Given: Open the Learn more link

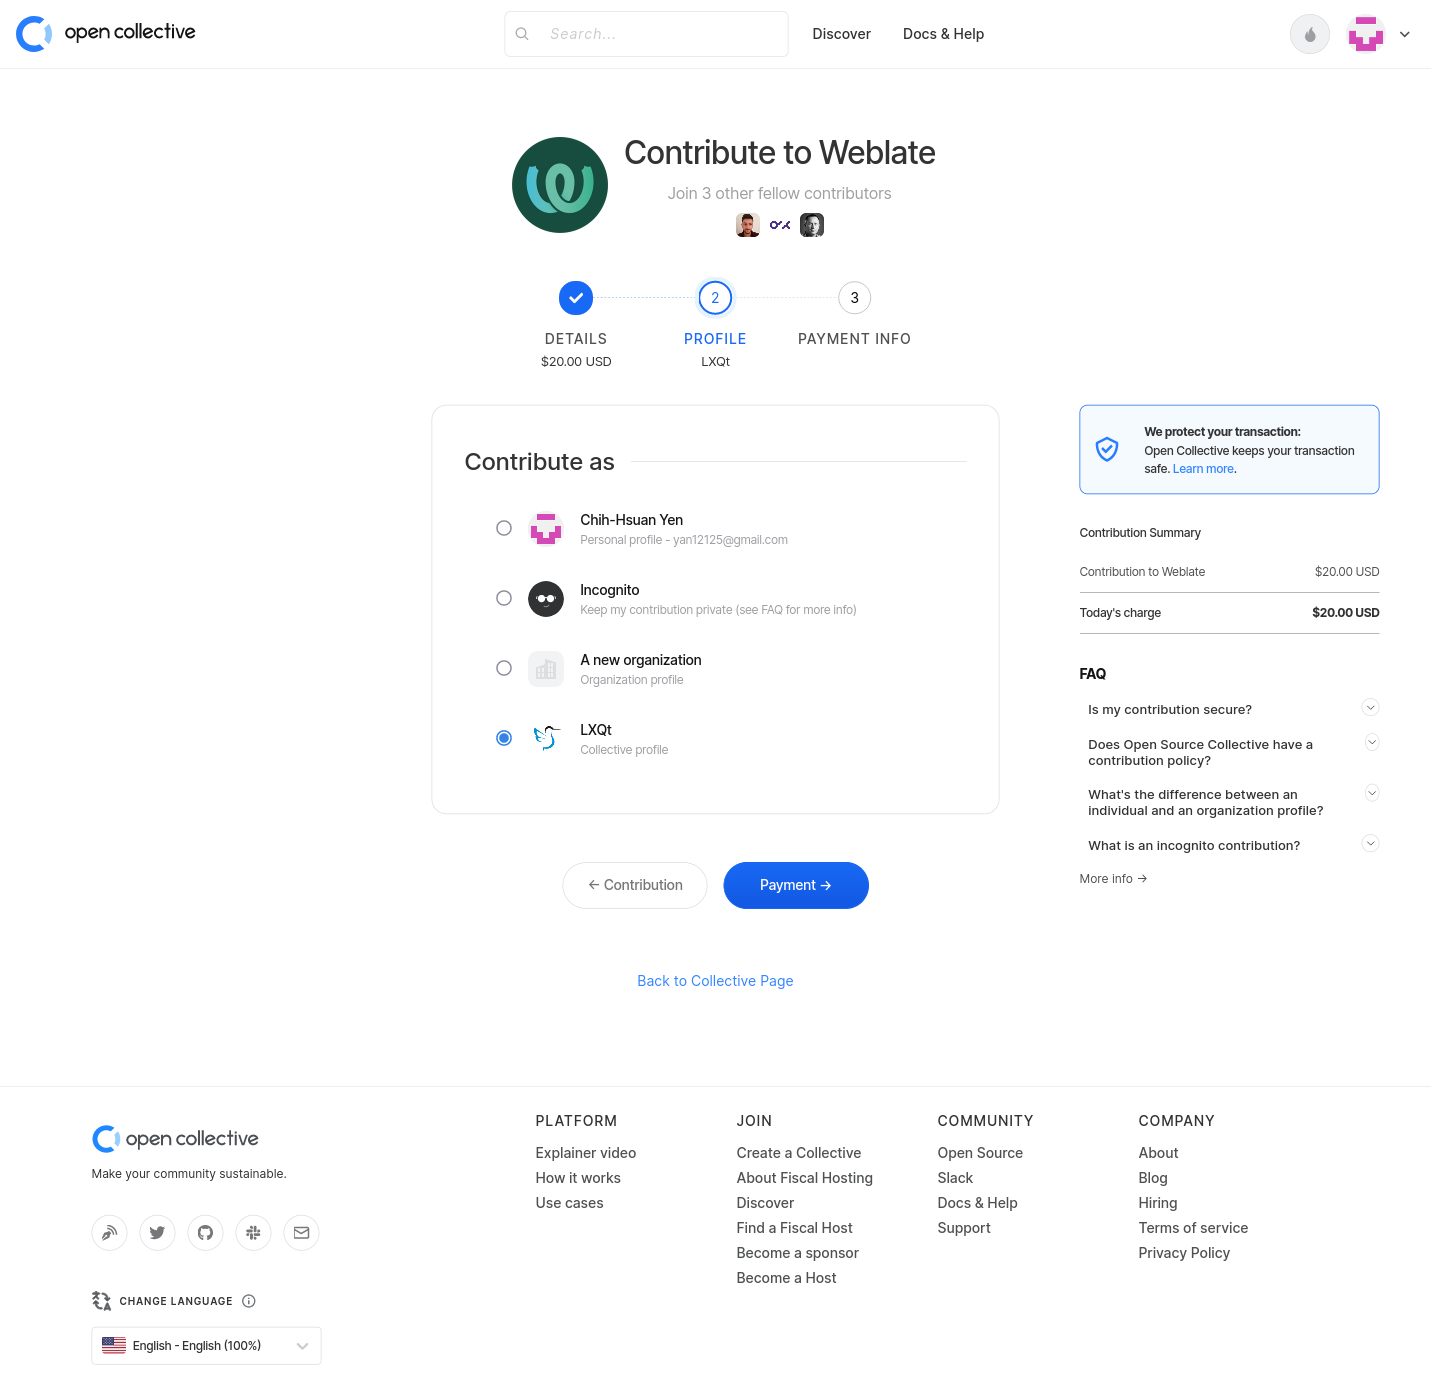Looking at the screenshot, I should [x=1203, y=469].
